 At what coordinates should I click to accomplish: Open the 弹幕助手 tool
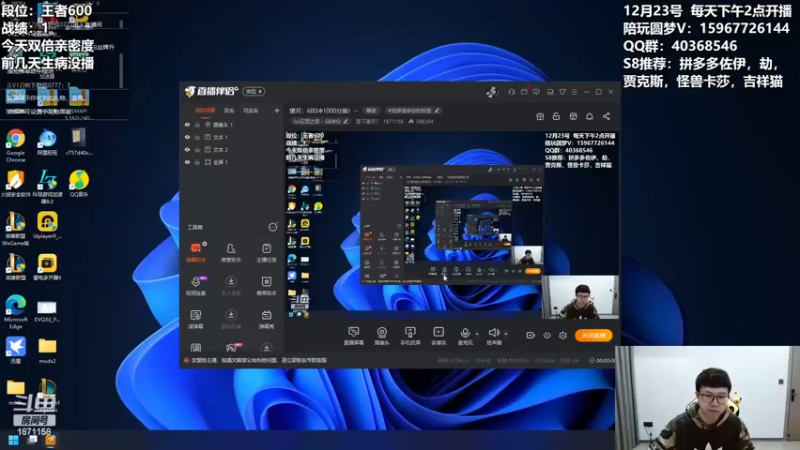tap(196, 253)
